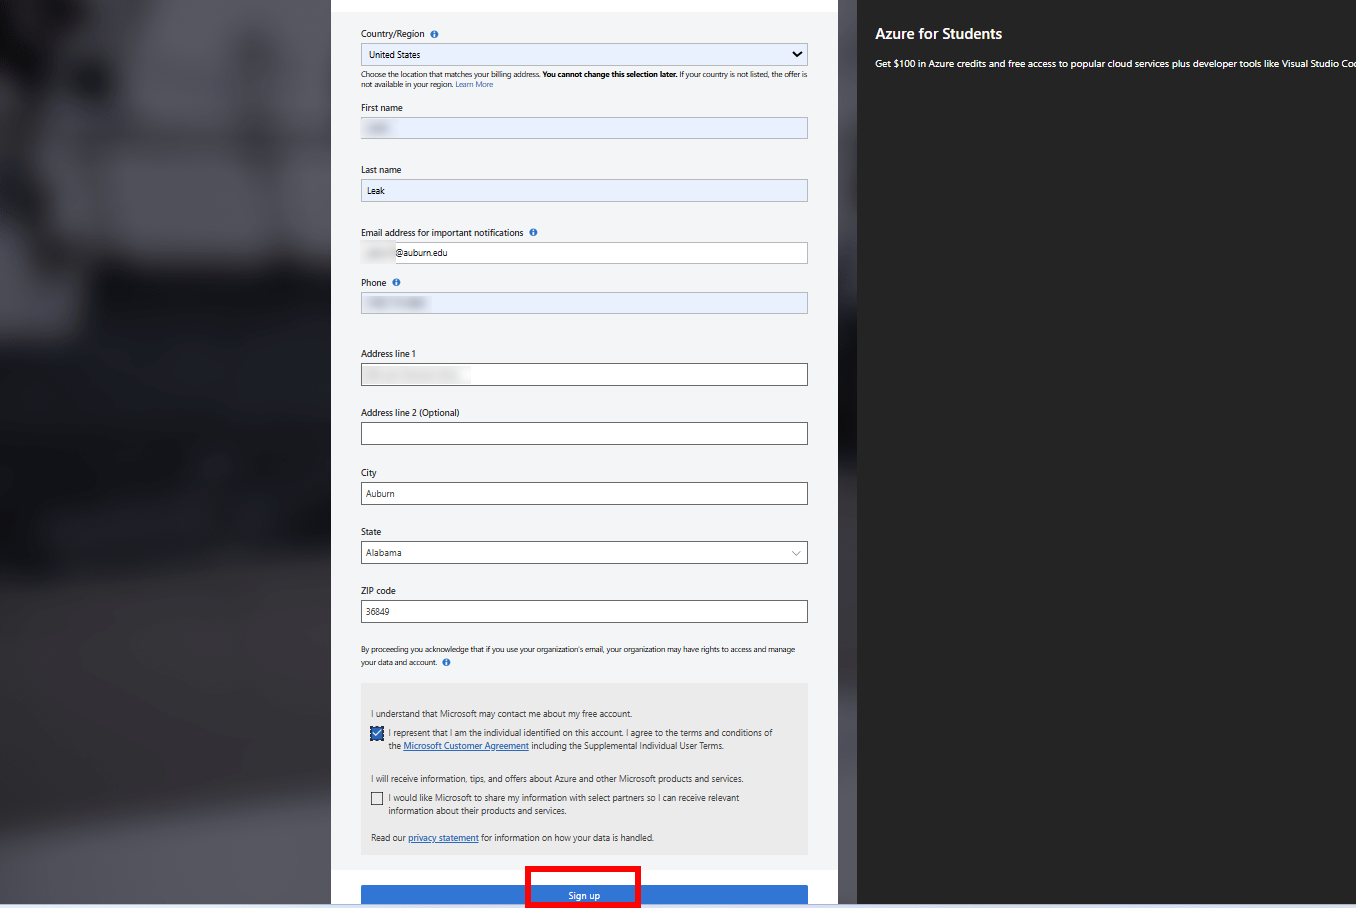
Task: Click the Sign up button
Action: pyautogui.click(x=583, y=896)
